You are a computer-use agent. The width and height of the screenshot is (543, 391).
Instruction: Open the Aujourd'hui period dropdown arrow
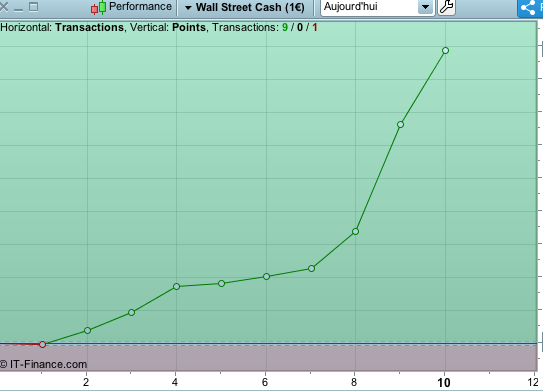(426, 7)
